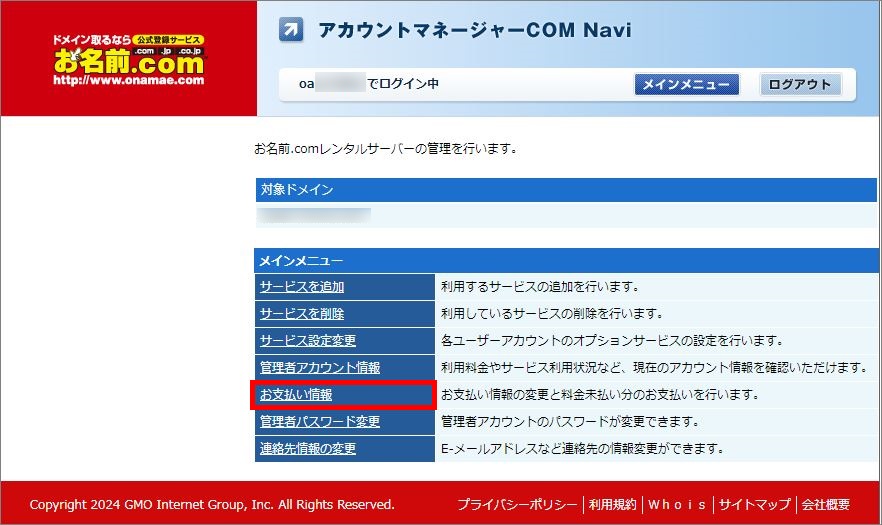This screenshot has width=882, height=525.
Task: Click the Copyright 2024 GMO Internet Group text
Action: [212, 505]
